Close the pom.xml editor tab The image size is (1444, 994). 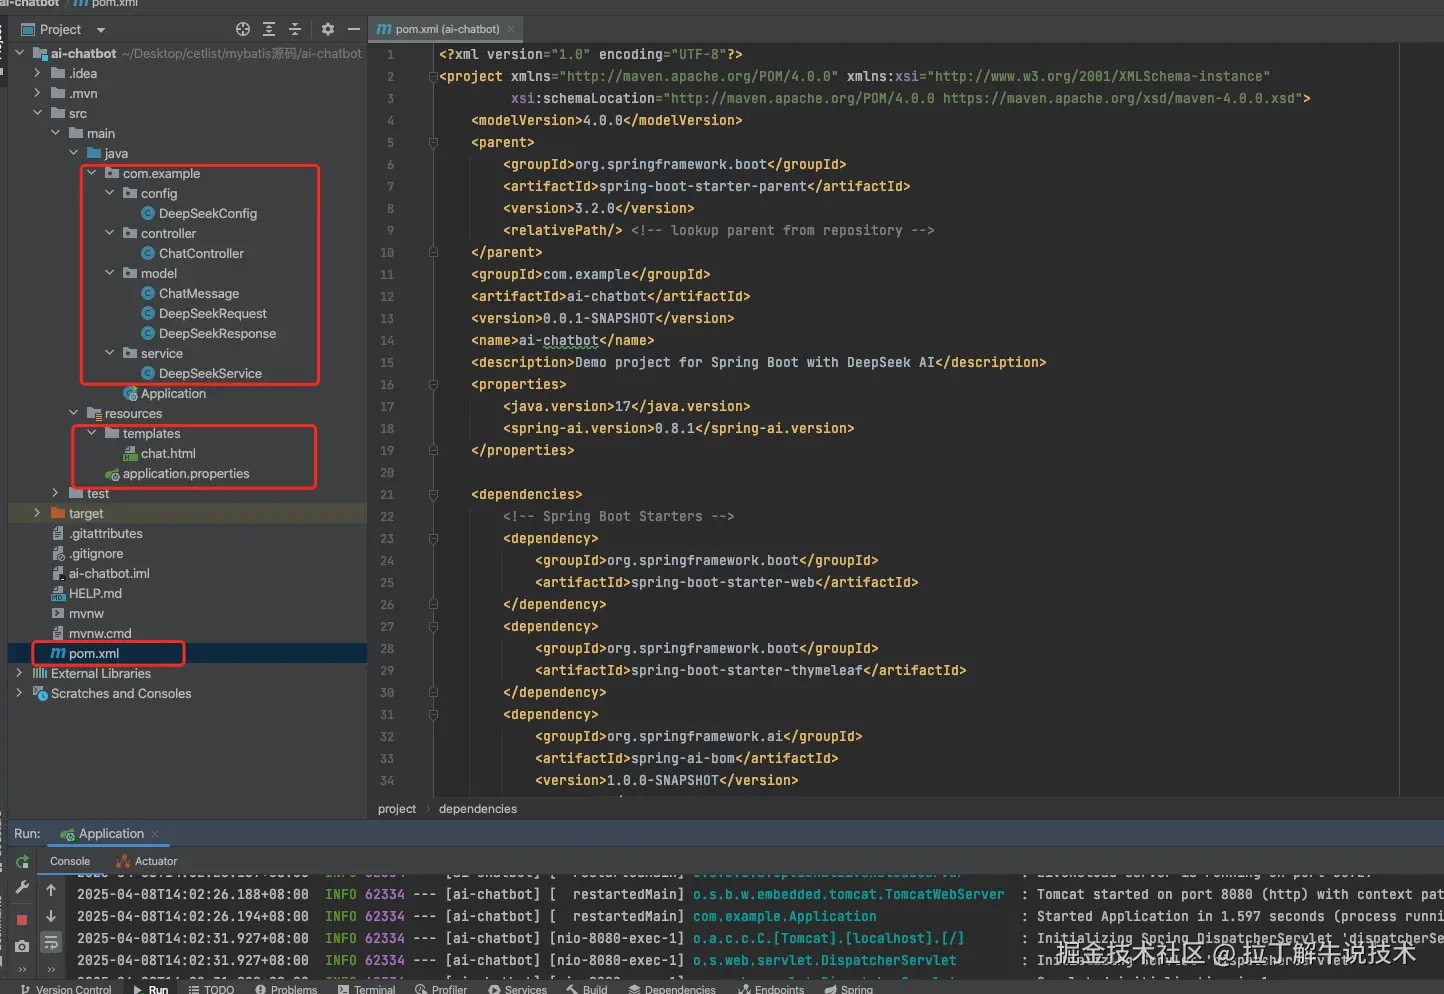tap(512, 29)
